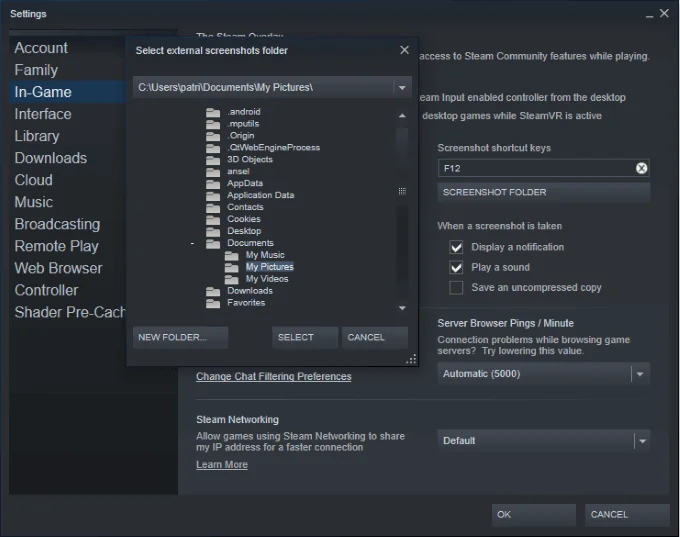The height and width of the screenshot is (537, 680).
Task: Collapse the Documents folder tree node
Action: tap(192, 244)
